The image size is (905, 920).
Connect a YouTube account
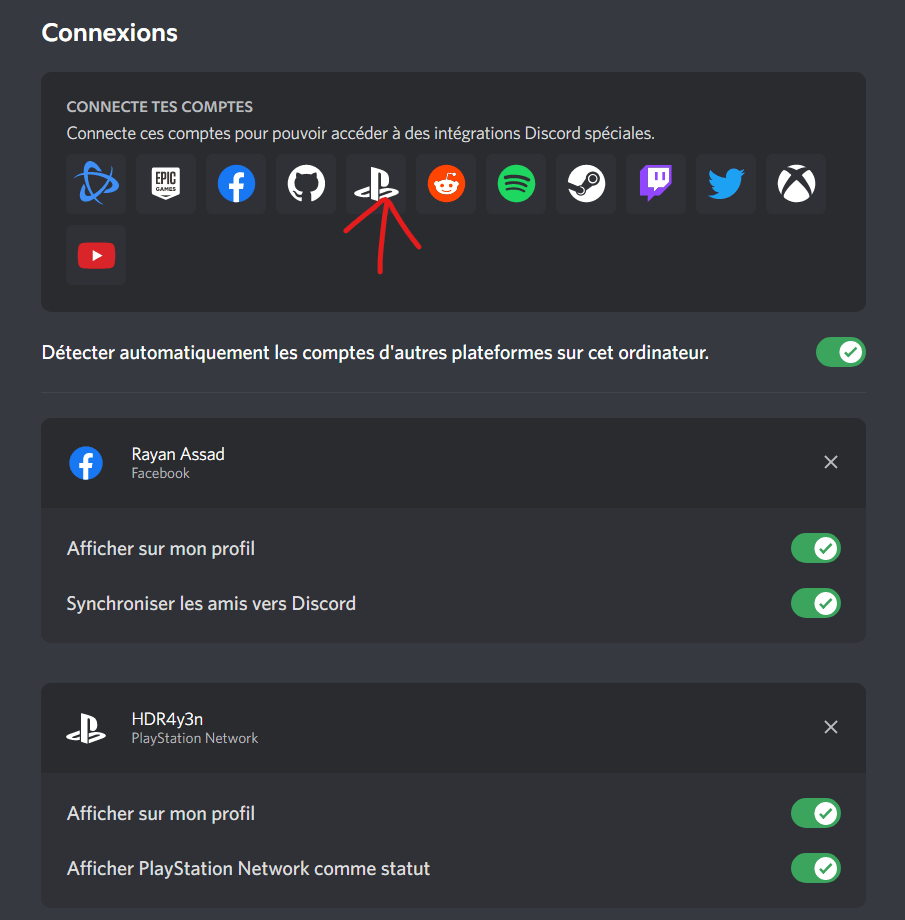[x=96, y=255]
